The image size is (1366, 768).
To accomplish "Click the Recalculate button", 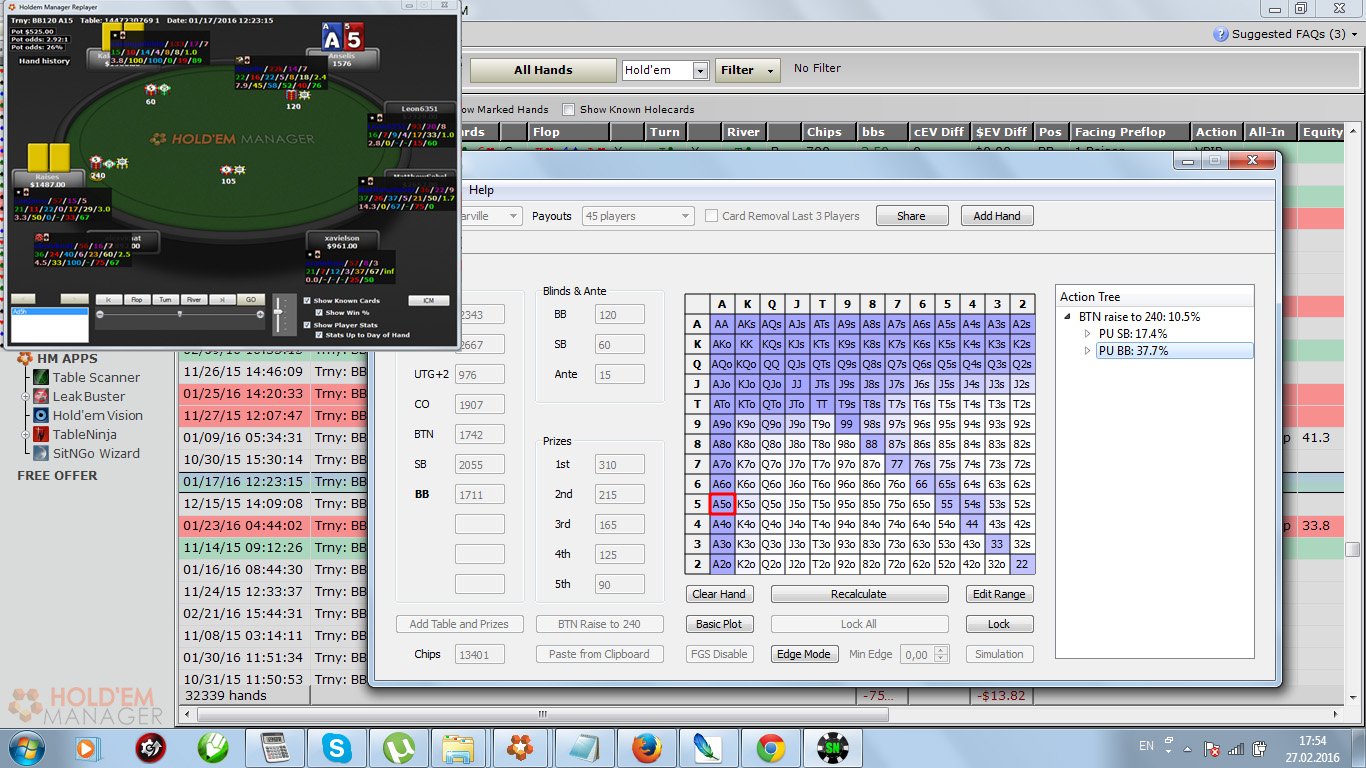I will pyautogui.click(x=859, y=594).
